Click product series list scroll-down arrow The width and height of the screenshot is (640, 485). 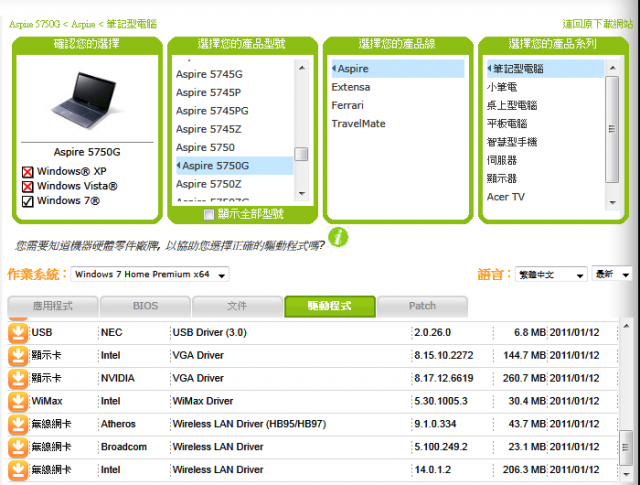point(613,202)
